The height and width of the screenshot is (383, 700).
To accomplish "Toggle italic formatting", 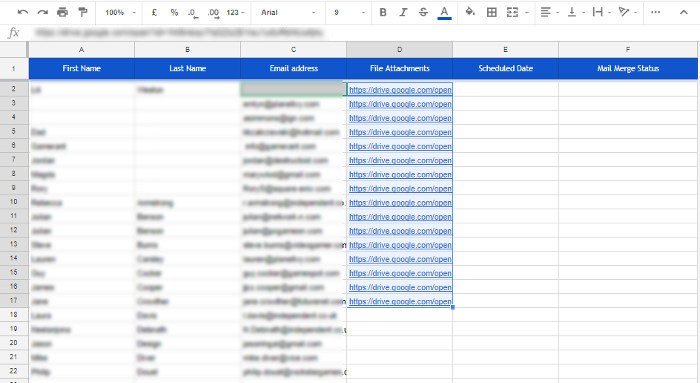I will click(x=403, y=12).
